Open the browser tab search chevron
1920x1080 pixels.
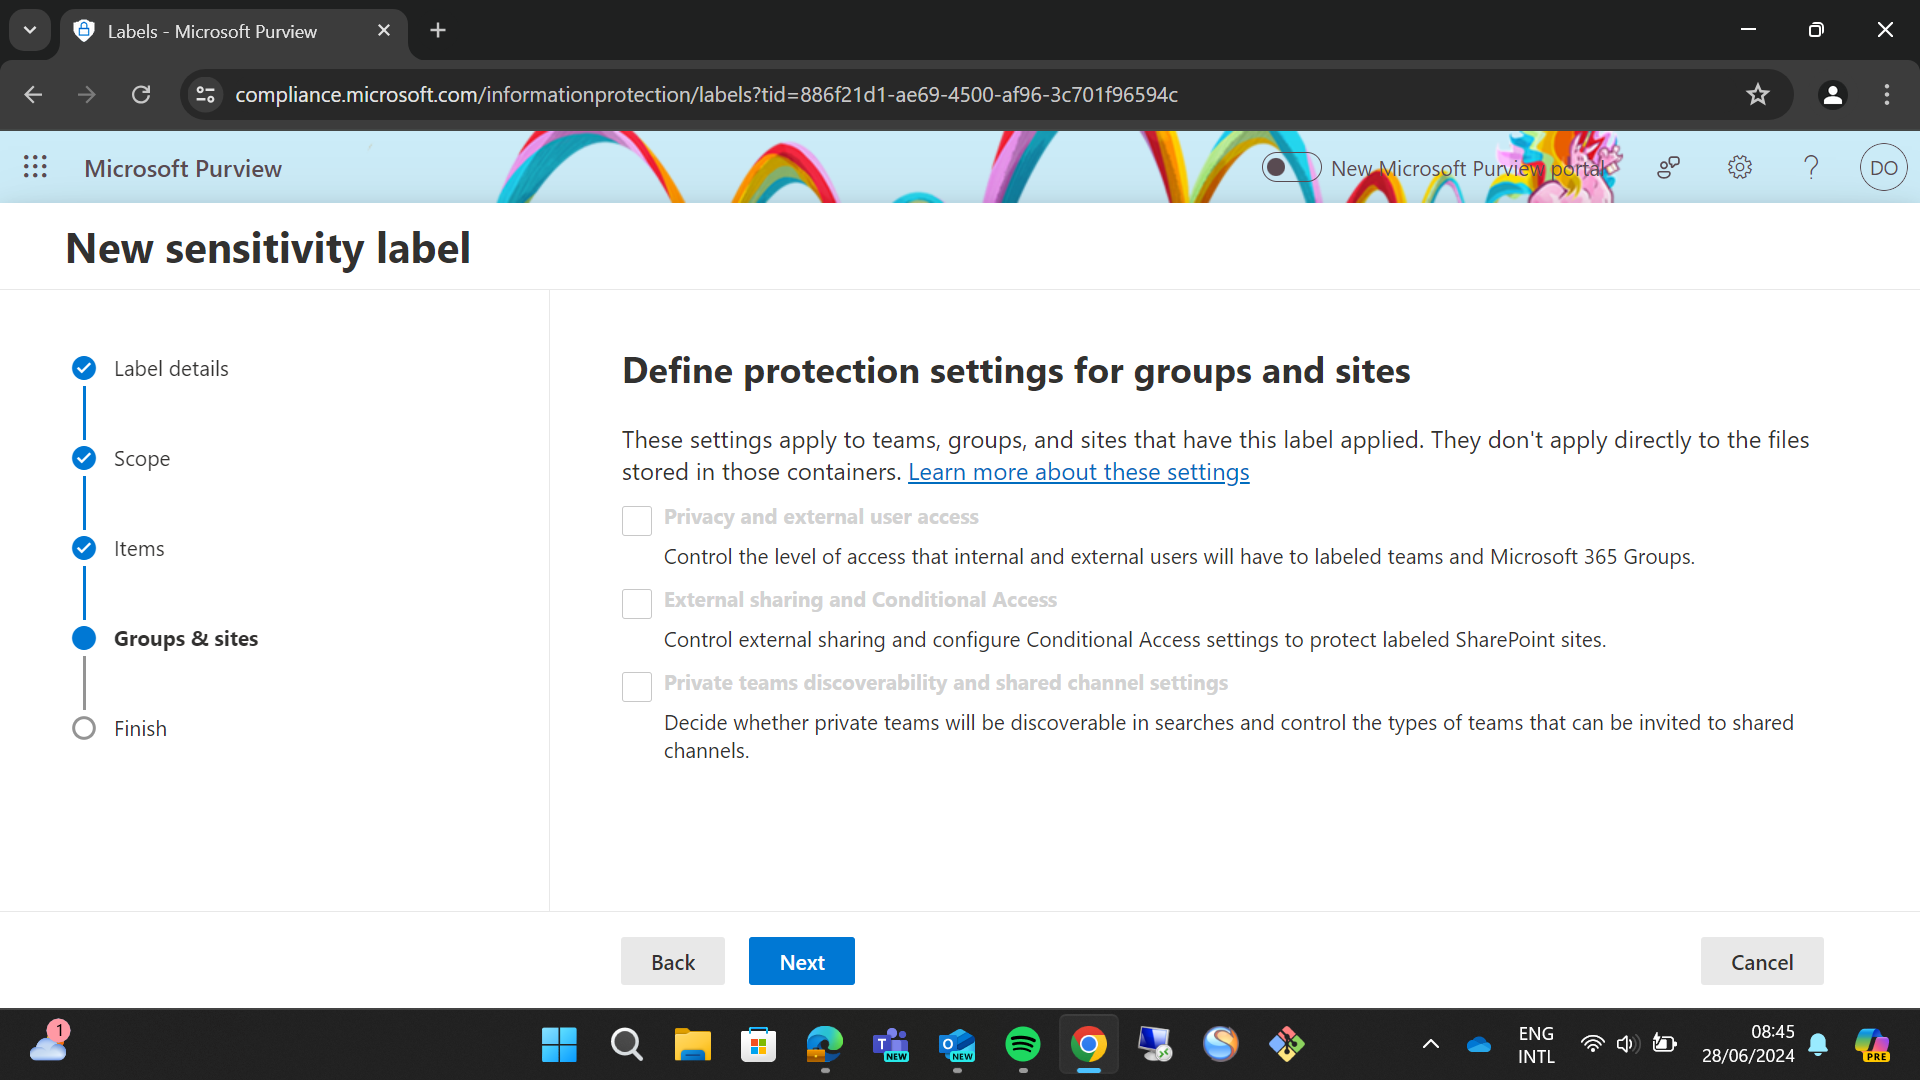(29, 30)
